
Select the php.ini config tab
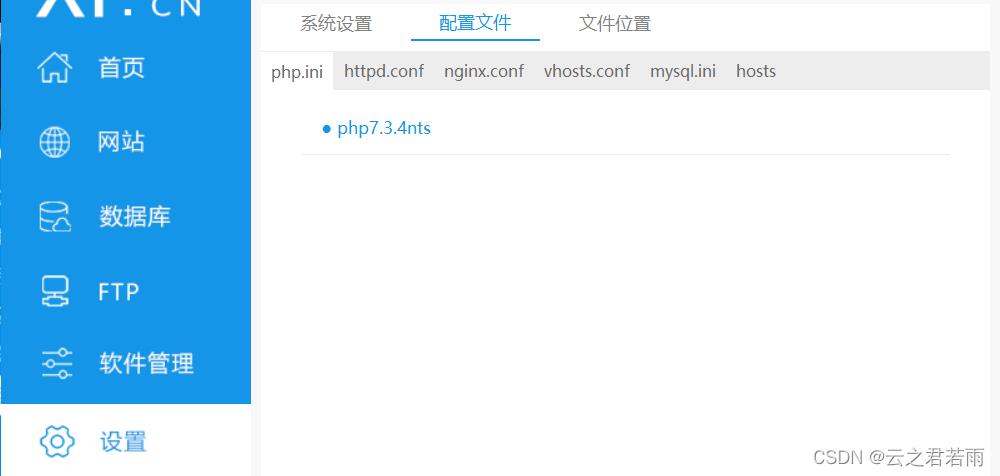[297, 71]
